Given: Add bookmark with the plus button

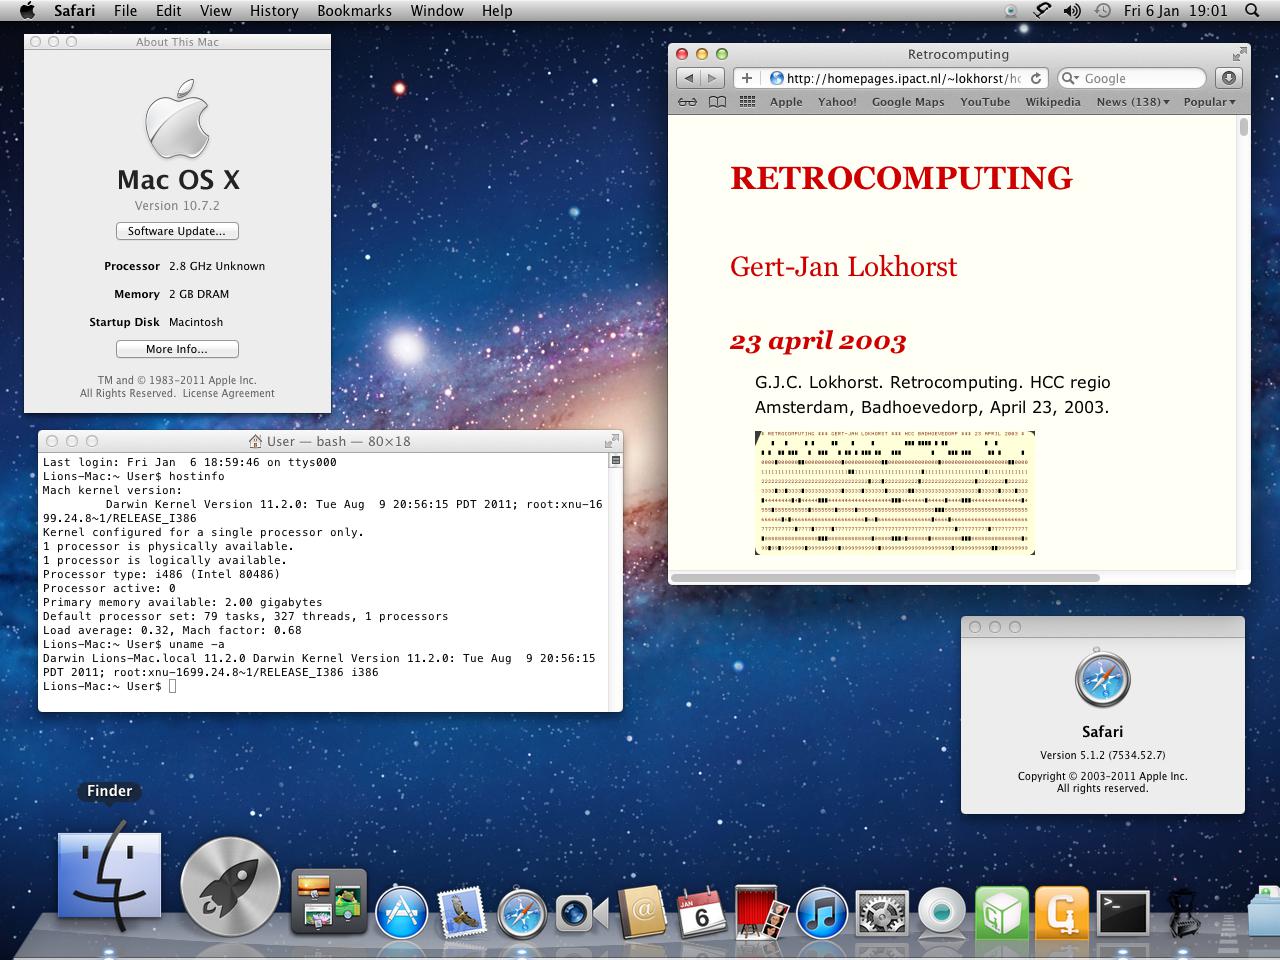Looking at the screenshot, I should [x=746, y=78].
